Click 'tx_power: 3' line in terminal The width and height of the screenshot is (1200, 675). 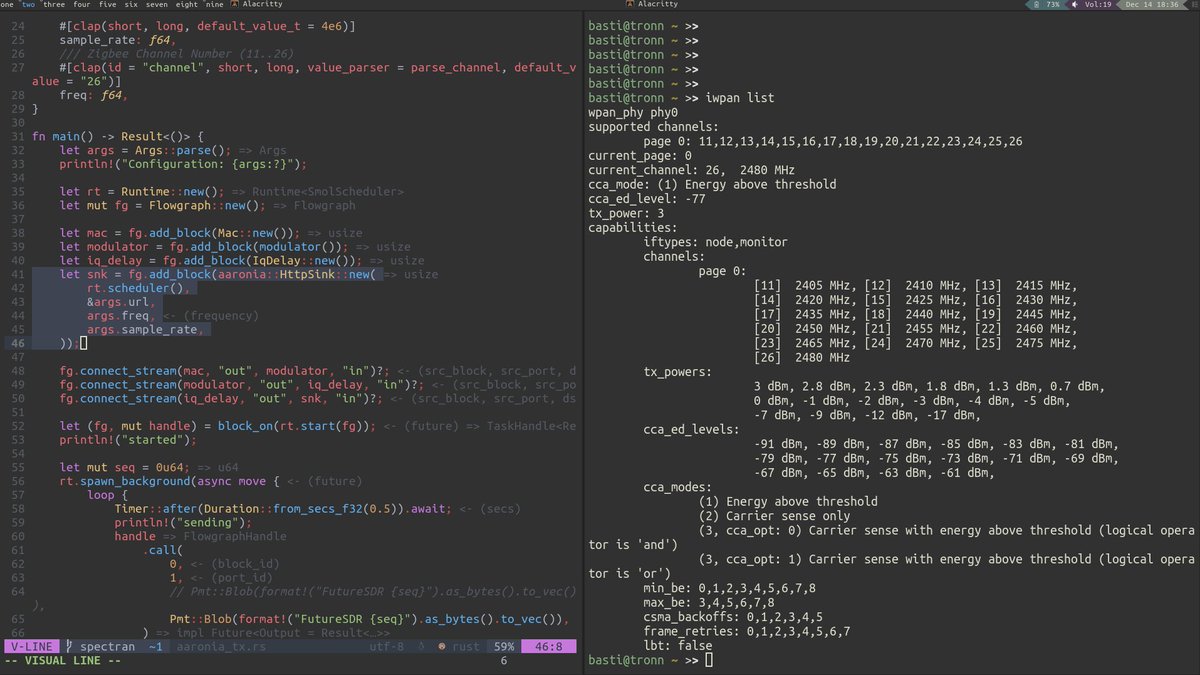[627, 213]
